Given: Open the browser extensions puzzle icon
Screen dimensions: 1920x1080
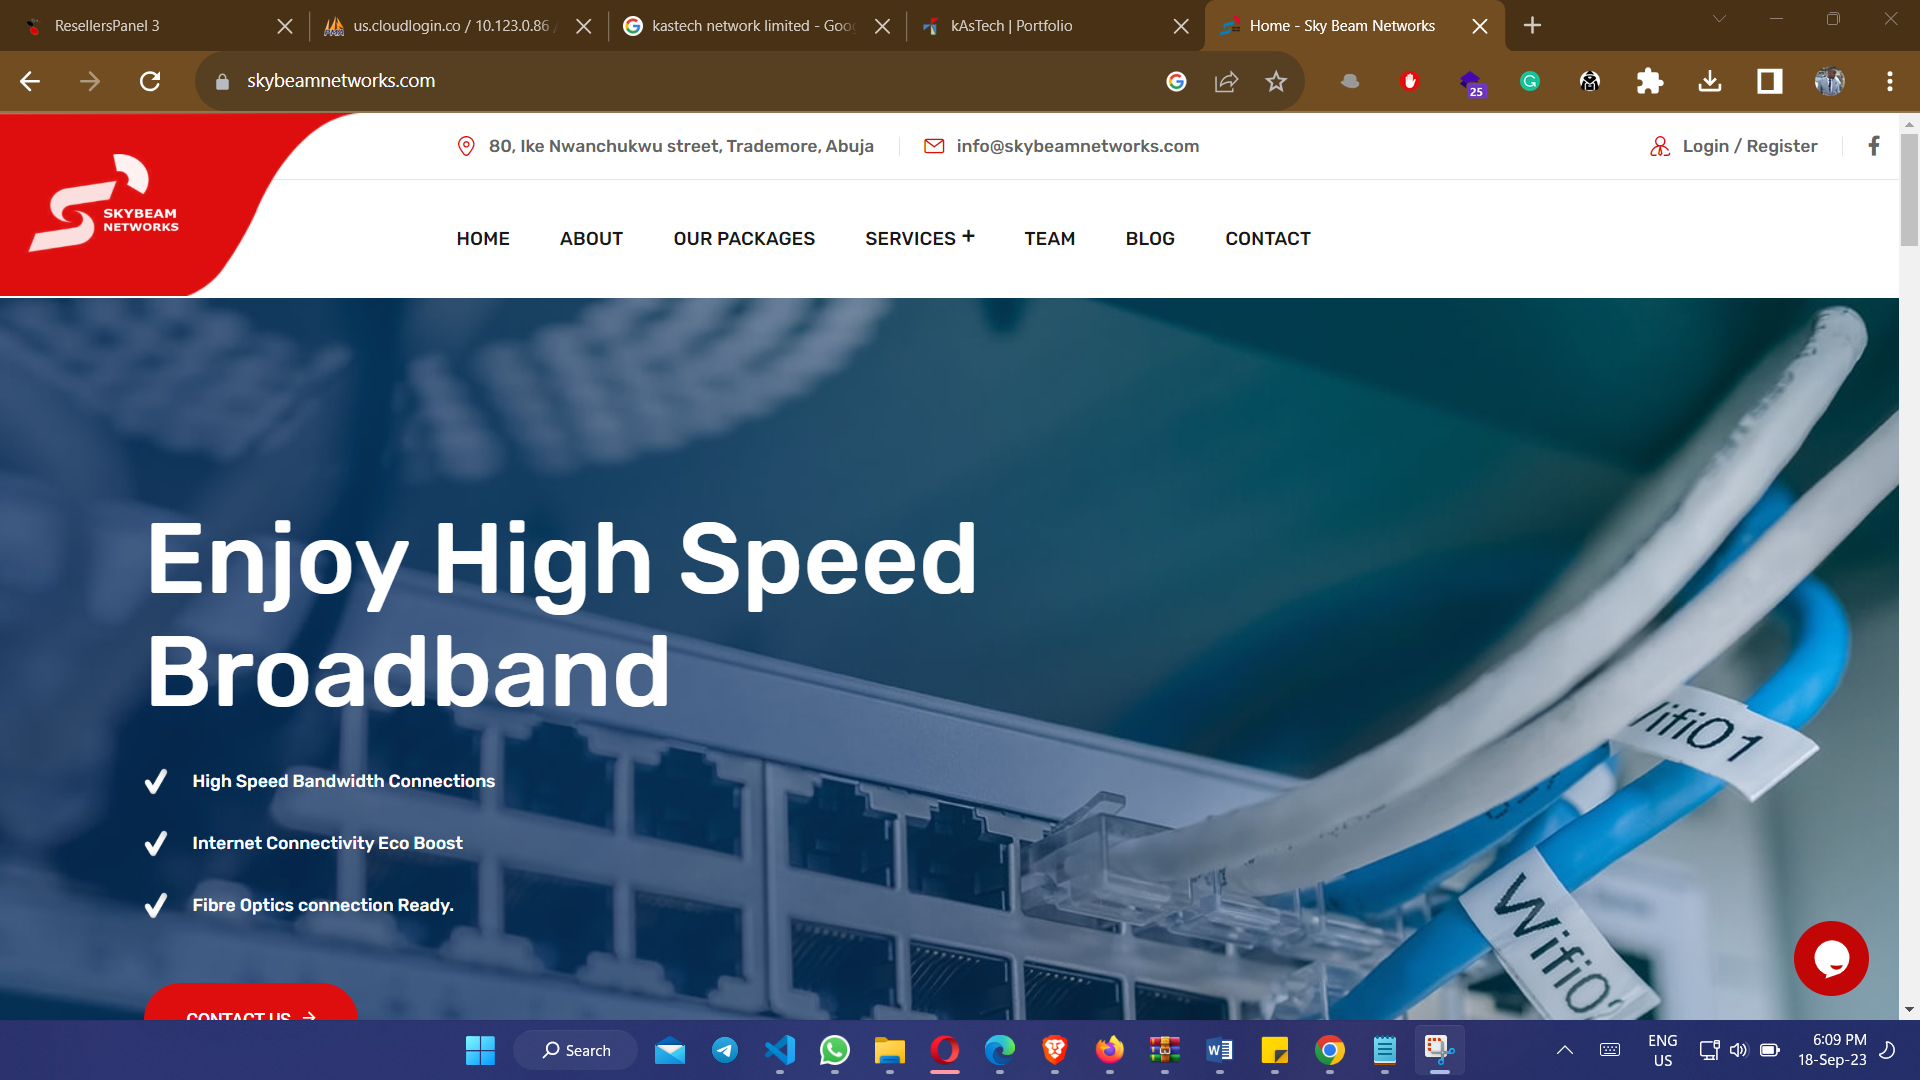Looking at the screenshot, I should coord(1650,81).
